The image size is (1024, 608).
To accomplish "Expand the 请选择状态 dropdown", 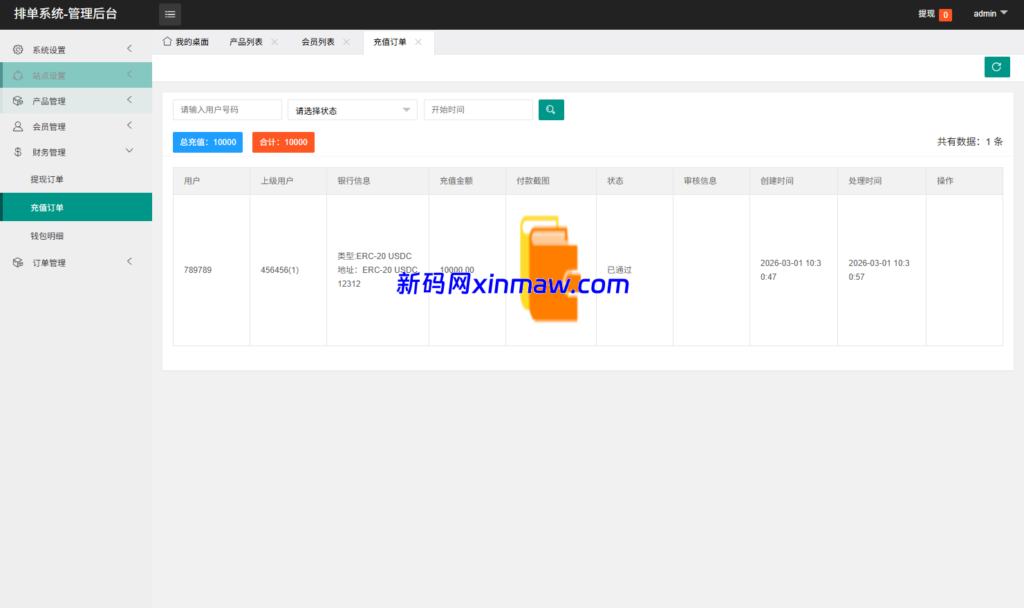I will pos(352,109).
